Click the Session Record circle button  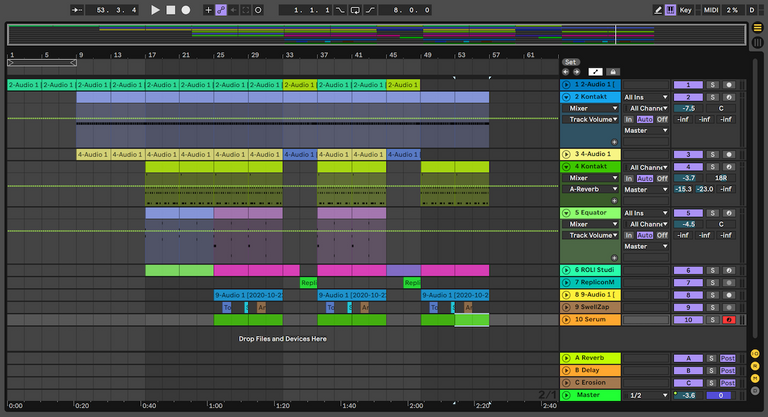click(258, 10)
